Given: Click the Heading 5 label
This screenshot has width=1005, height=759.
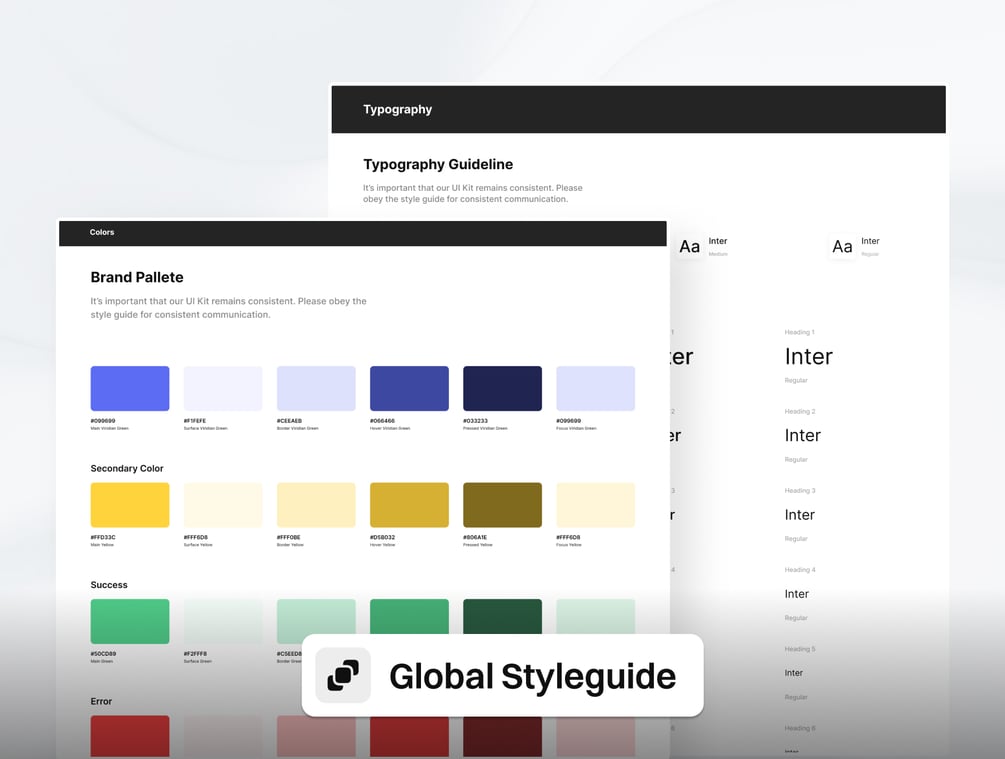Looking at the screenshot, I should click(800, 649).
